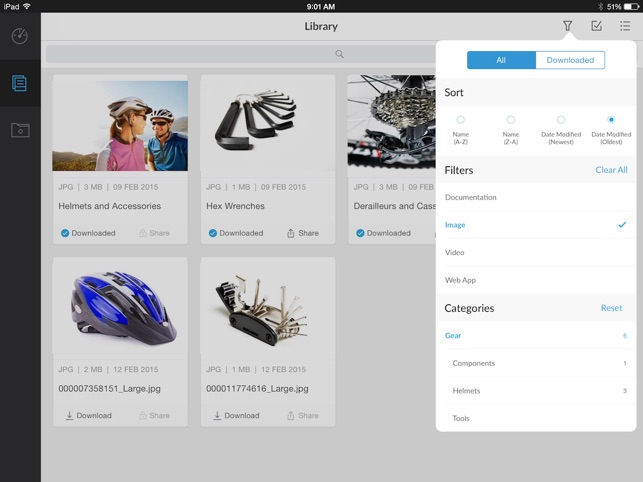Click the Helmets and Accessories title

(x=109, y=206)
